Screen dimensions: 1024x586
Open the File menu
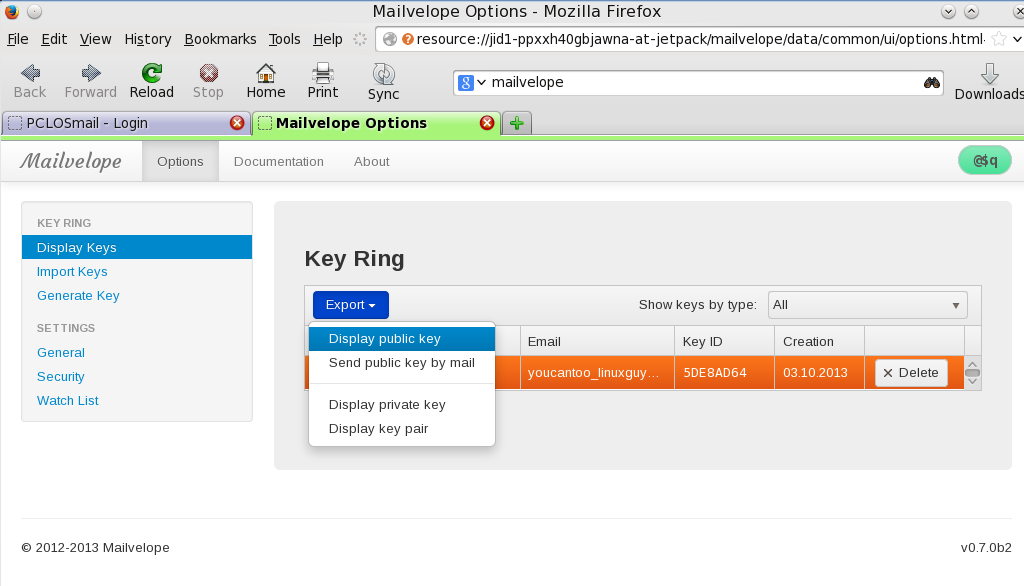[x=18, y=39]
